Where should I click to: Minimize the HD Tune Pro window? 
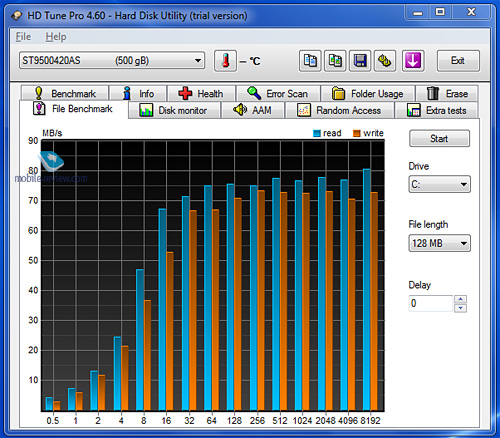(418, 12)
